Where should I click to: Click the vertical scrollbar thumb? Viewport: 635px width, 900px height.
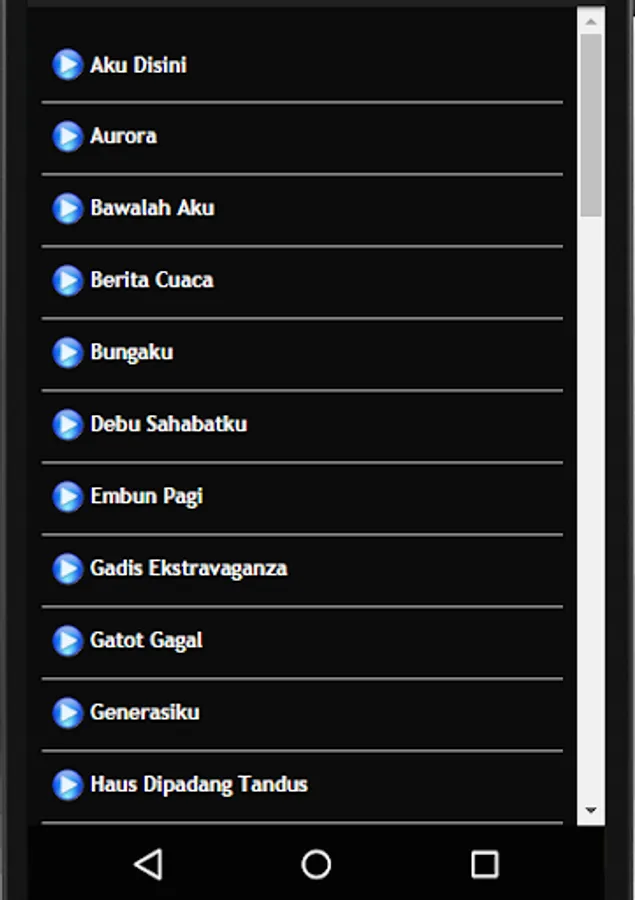(591, 125)
